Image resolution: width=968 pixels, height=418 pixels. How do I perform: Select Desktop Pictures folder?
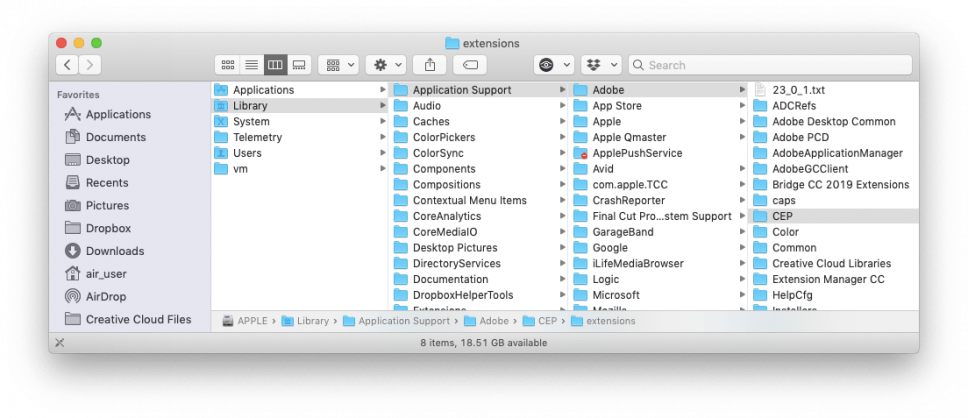pyautogui.click(x=479, y=248)
